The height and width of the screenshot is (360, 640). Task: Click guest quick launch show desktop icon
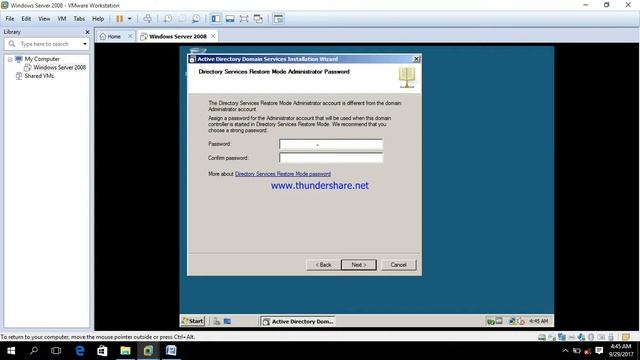pos(227,322)
